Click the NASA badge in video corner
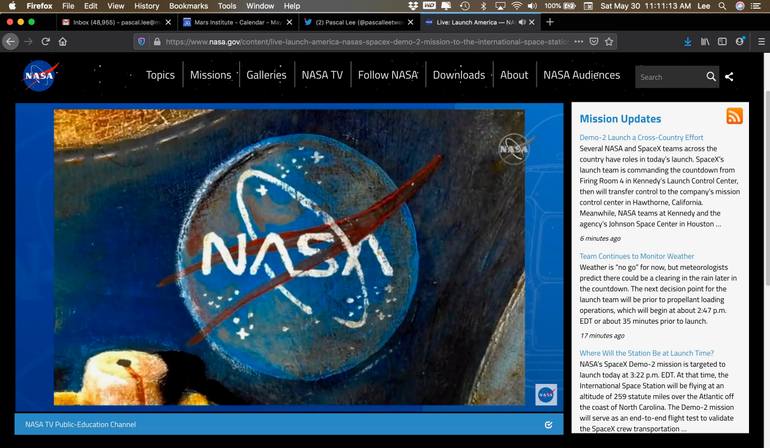The height and width of the screenshot is (448, 770). [x=546, y=394]
